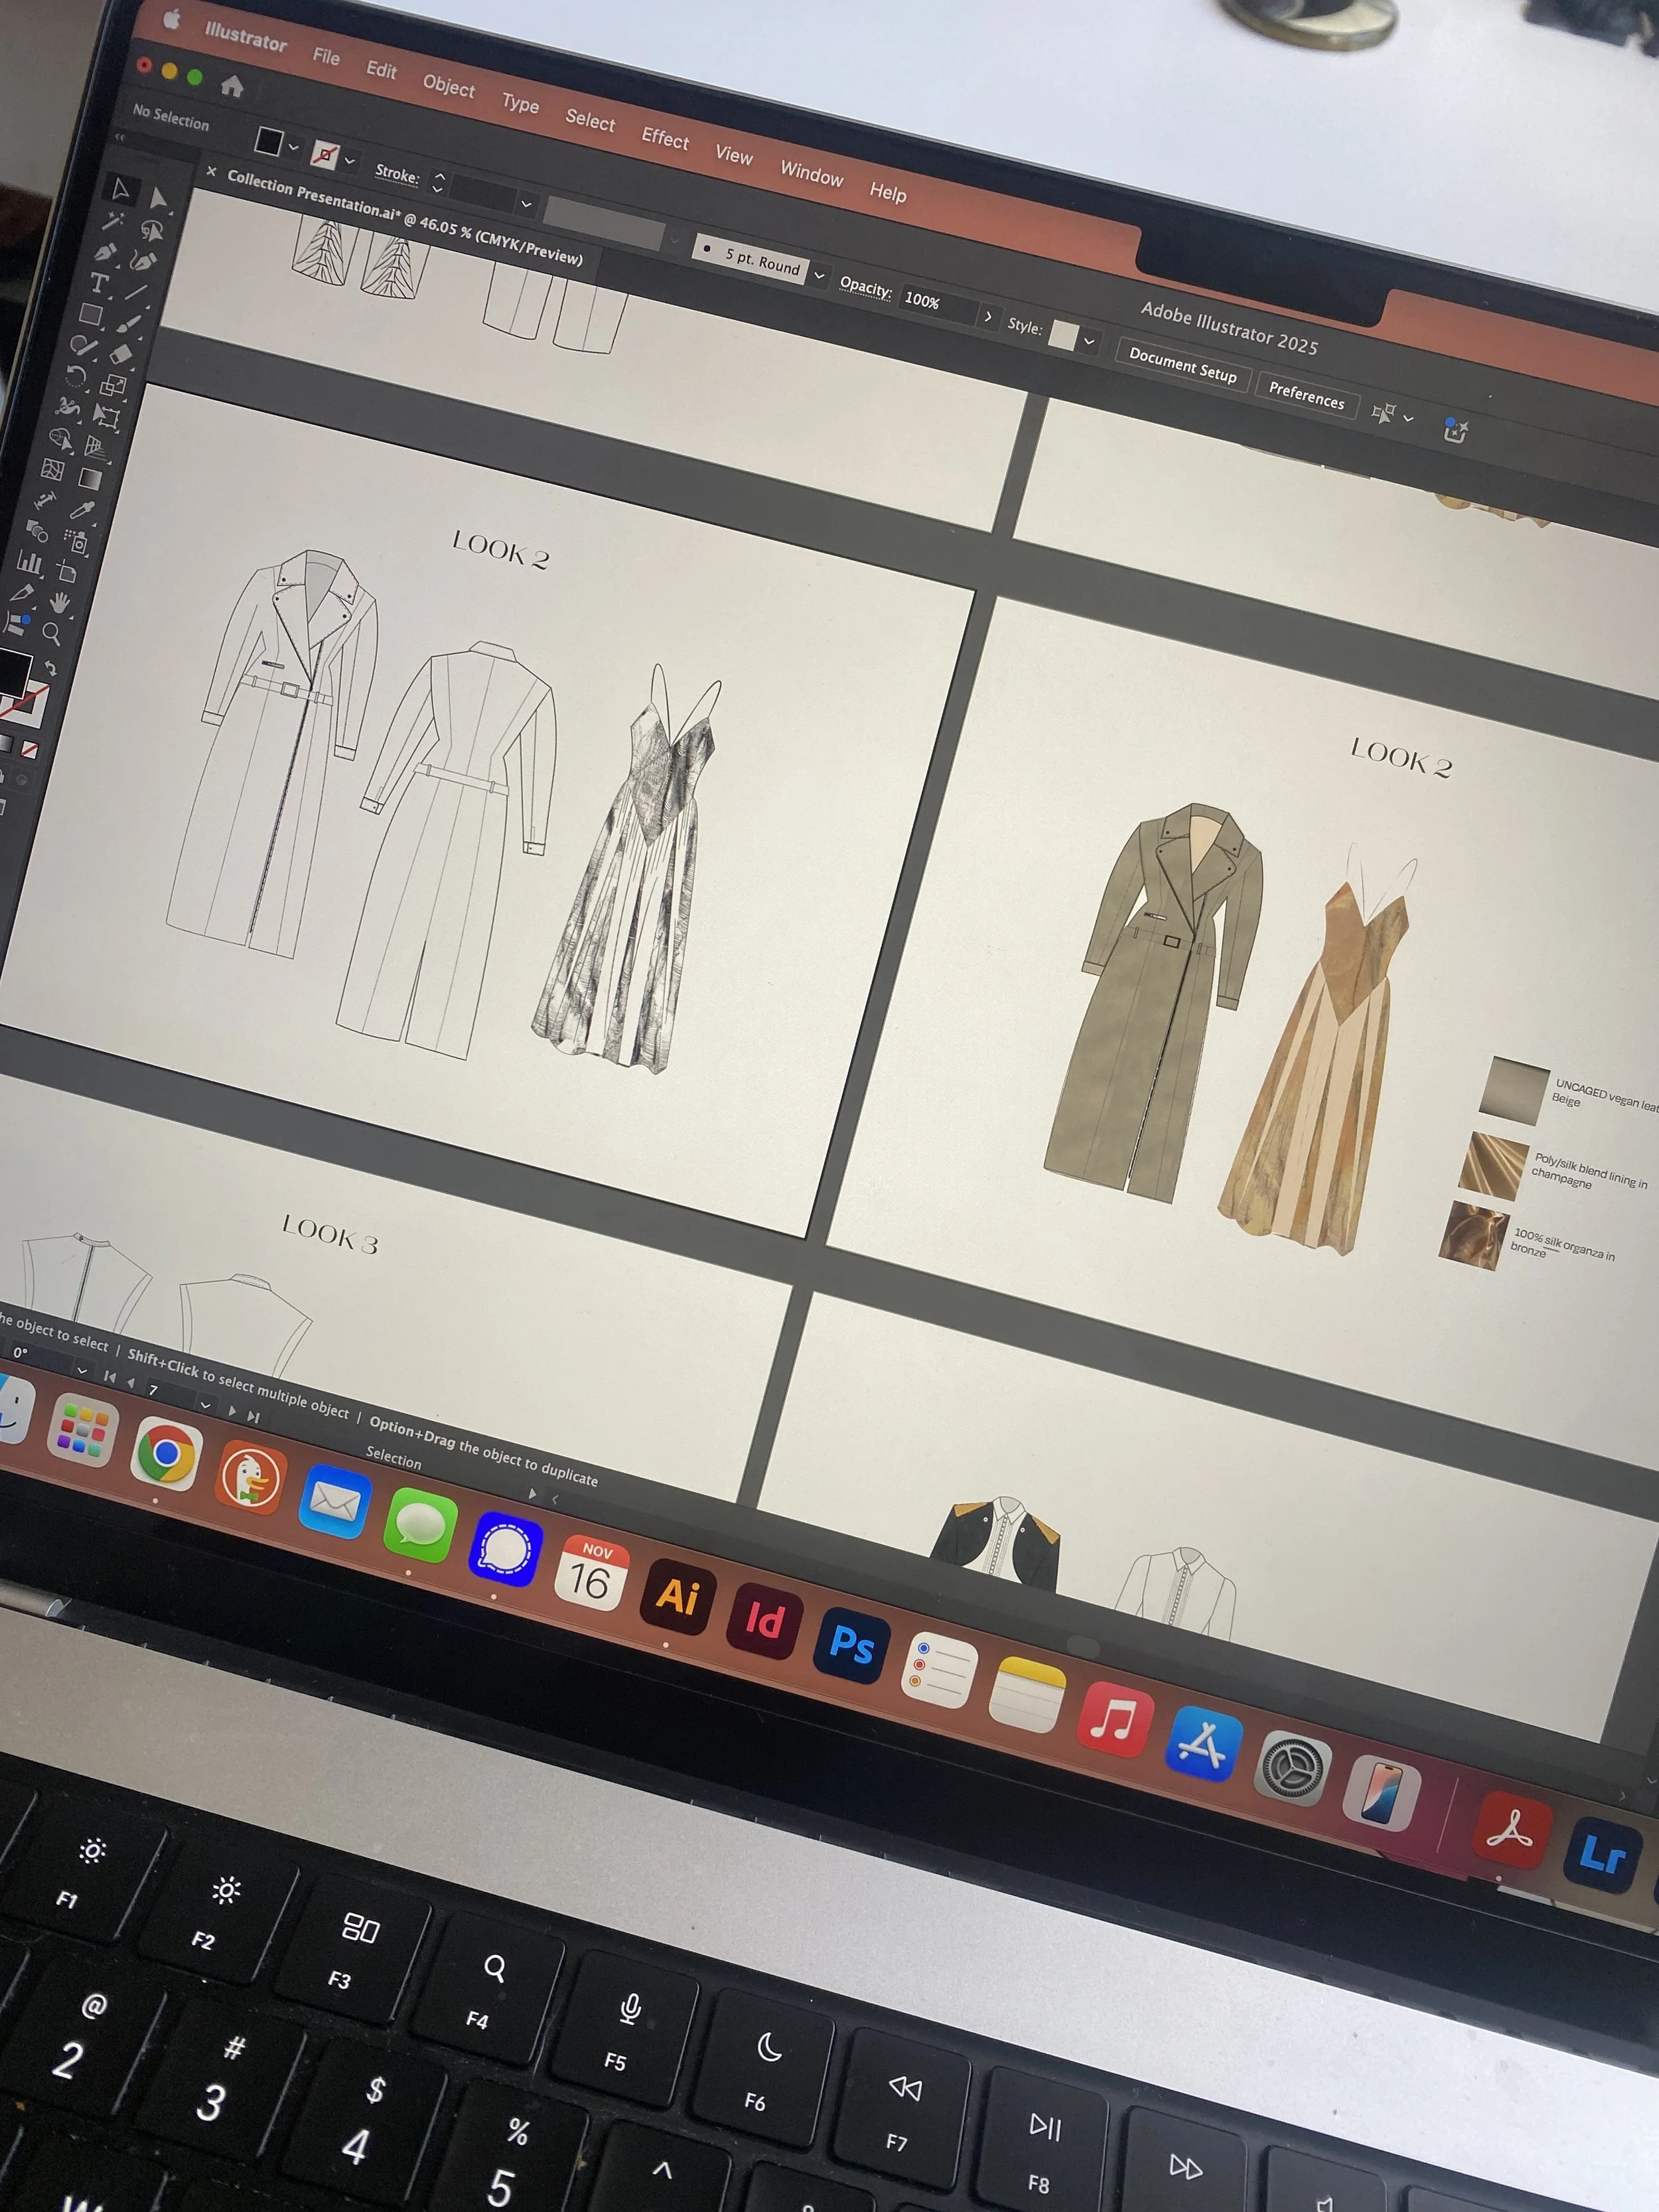Open the Type menu
1659x2212 pixels.
point(520,103)
